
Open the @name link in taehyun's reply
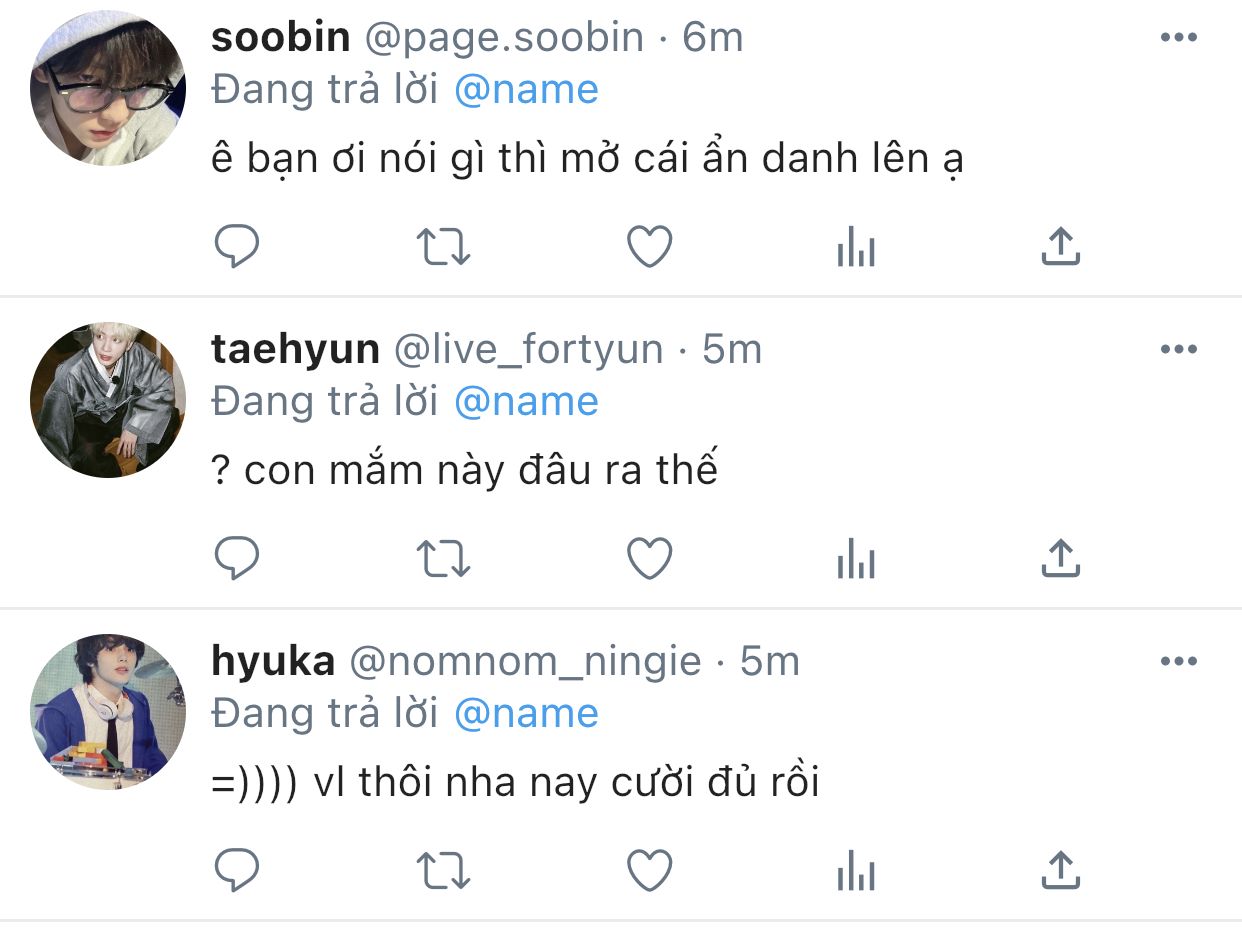pyautogui.click(x=526, y=402)
